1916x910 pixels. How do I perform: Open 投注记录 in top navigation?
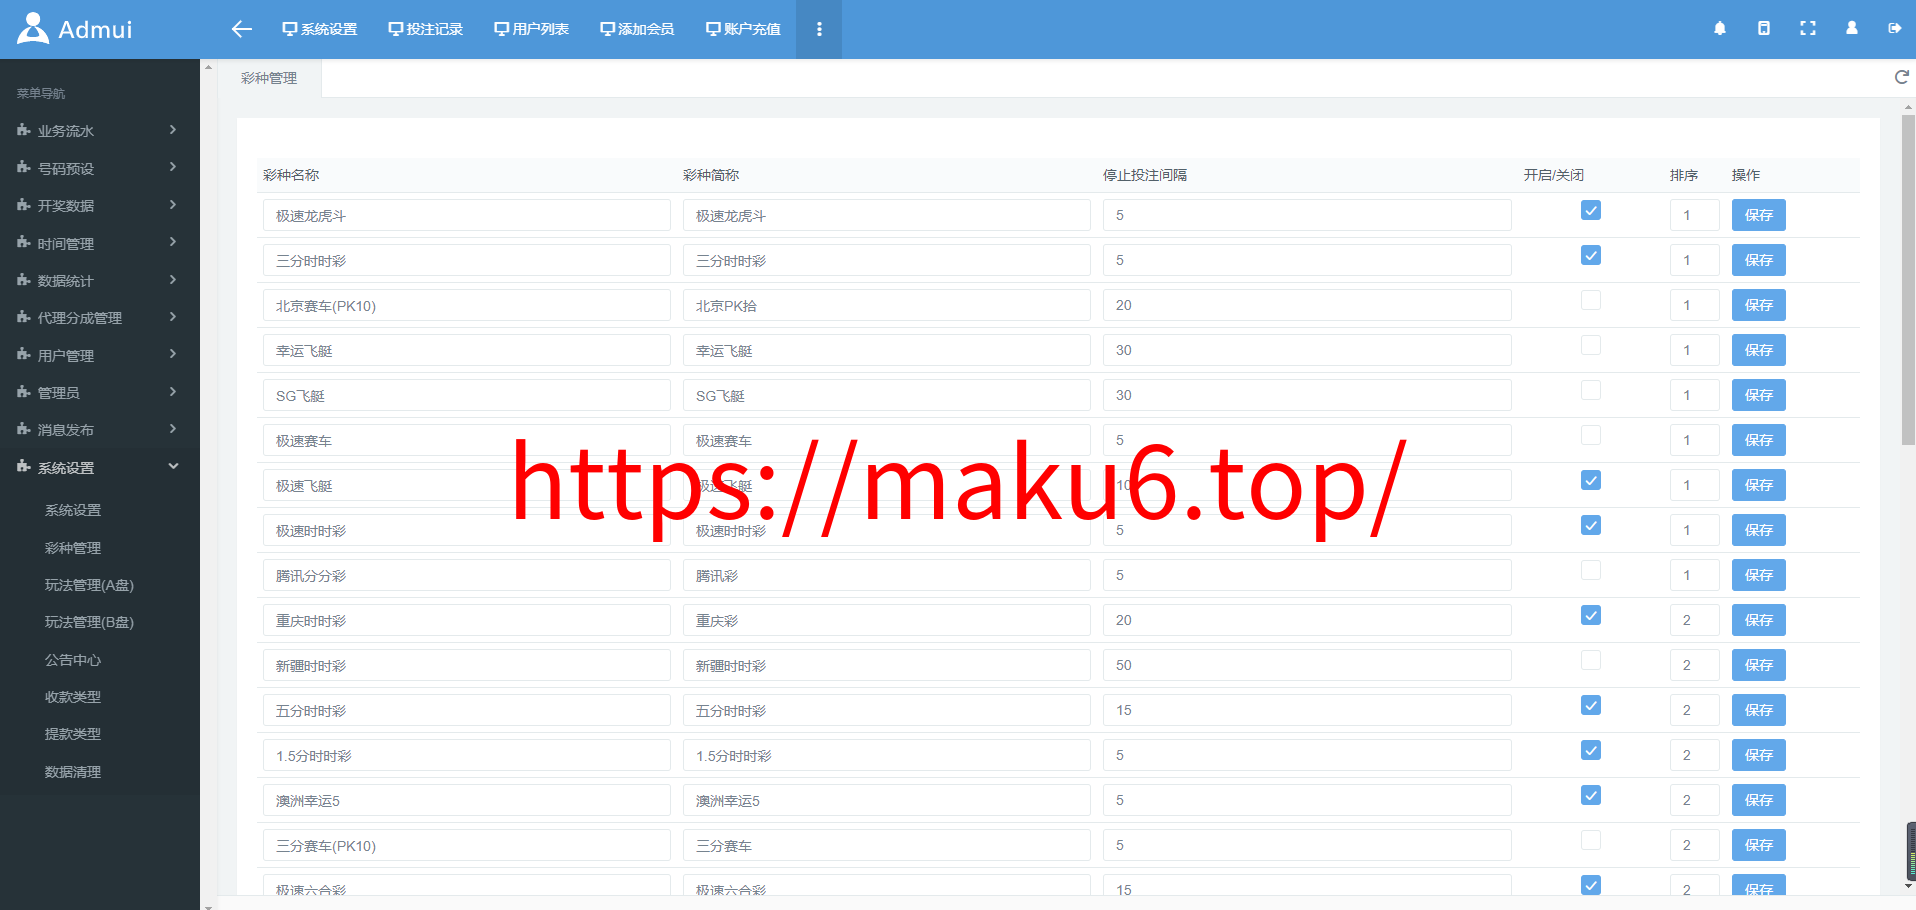tap(426, 29)
